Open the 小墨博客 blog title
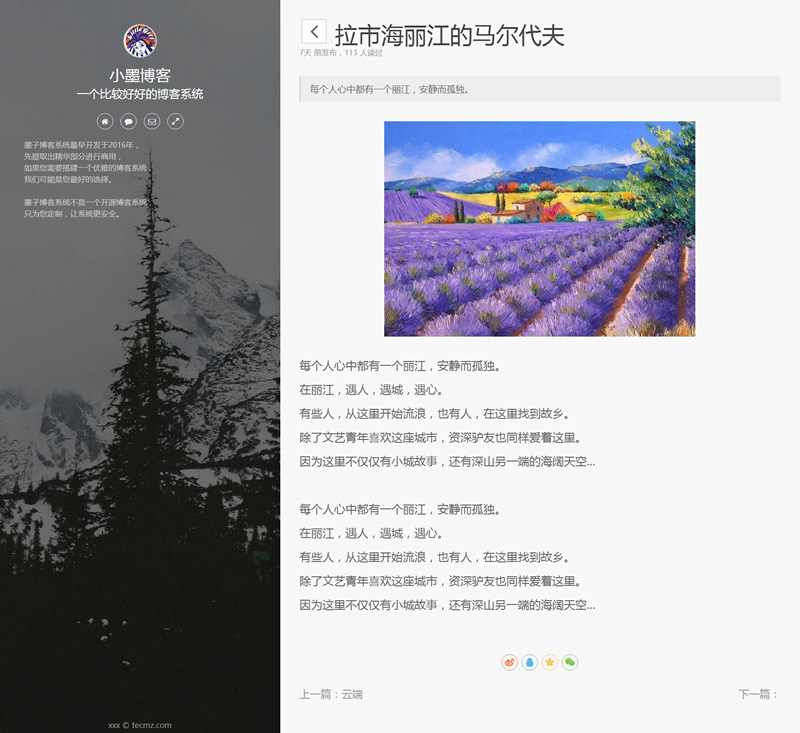This screenshot has height=733, width=800. pos(140,75)
